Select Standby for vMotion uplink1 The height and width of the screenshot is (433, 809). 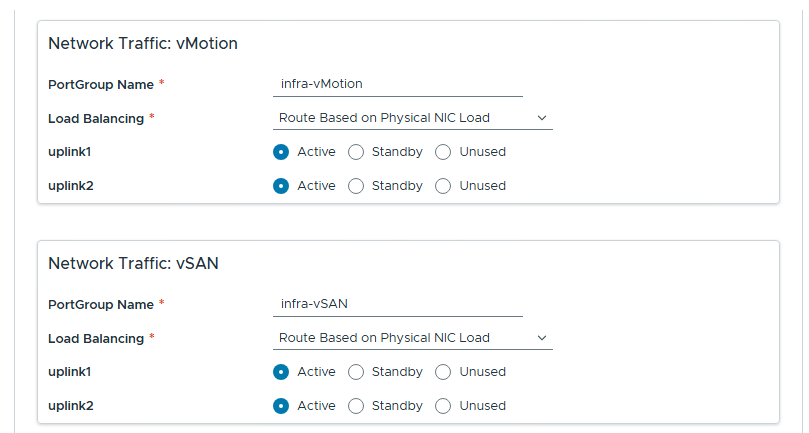356,152
